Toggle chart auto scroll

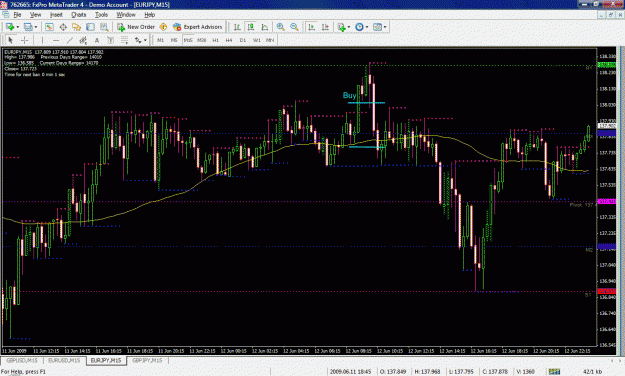tap(312, 27)
